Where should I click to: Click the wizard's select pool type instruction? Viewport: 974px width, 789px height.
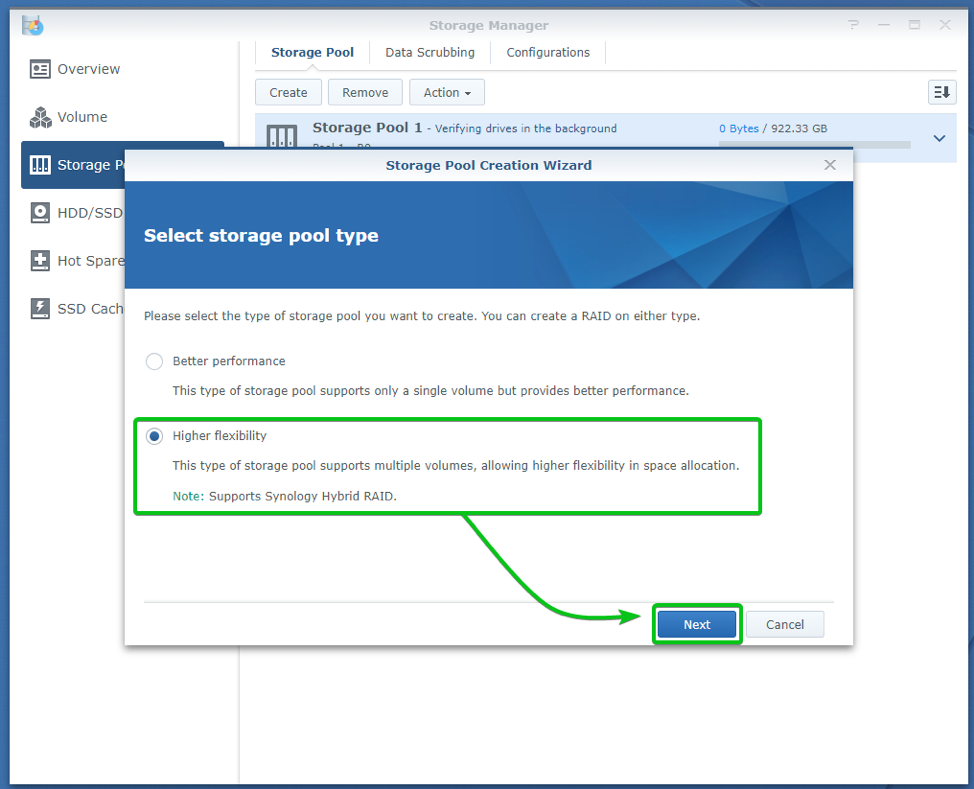coord(422,316)
